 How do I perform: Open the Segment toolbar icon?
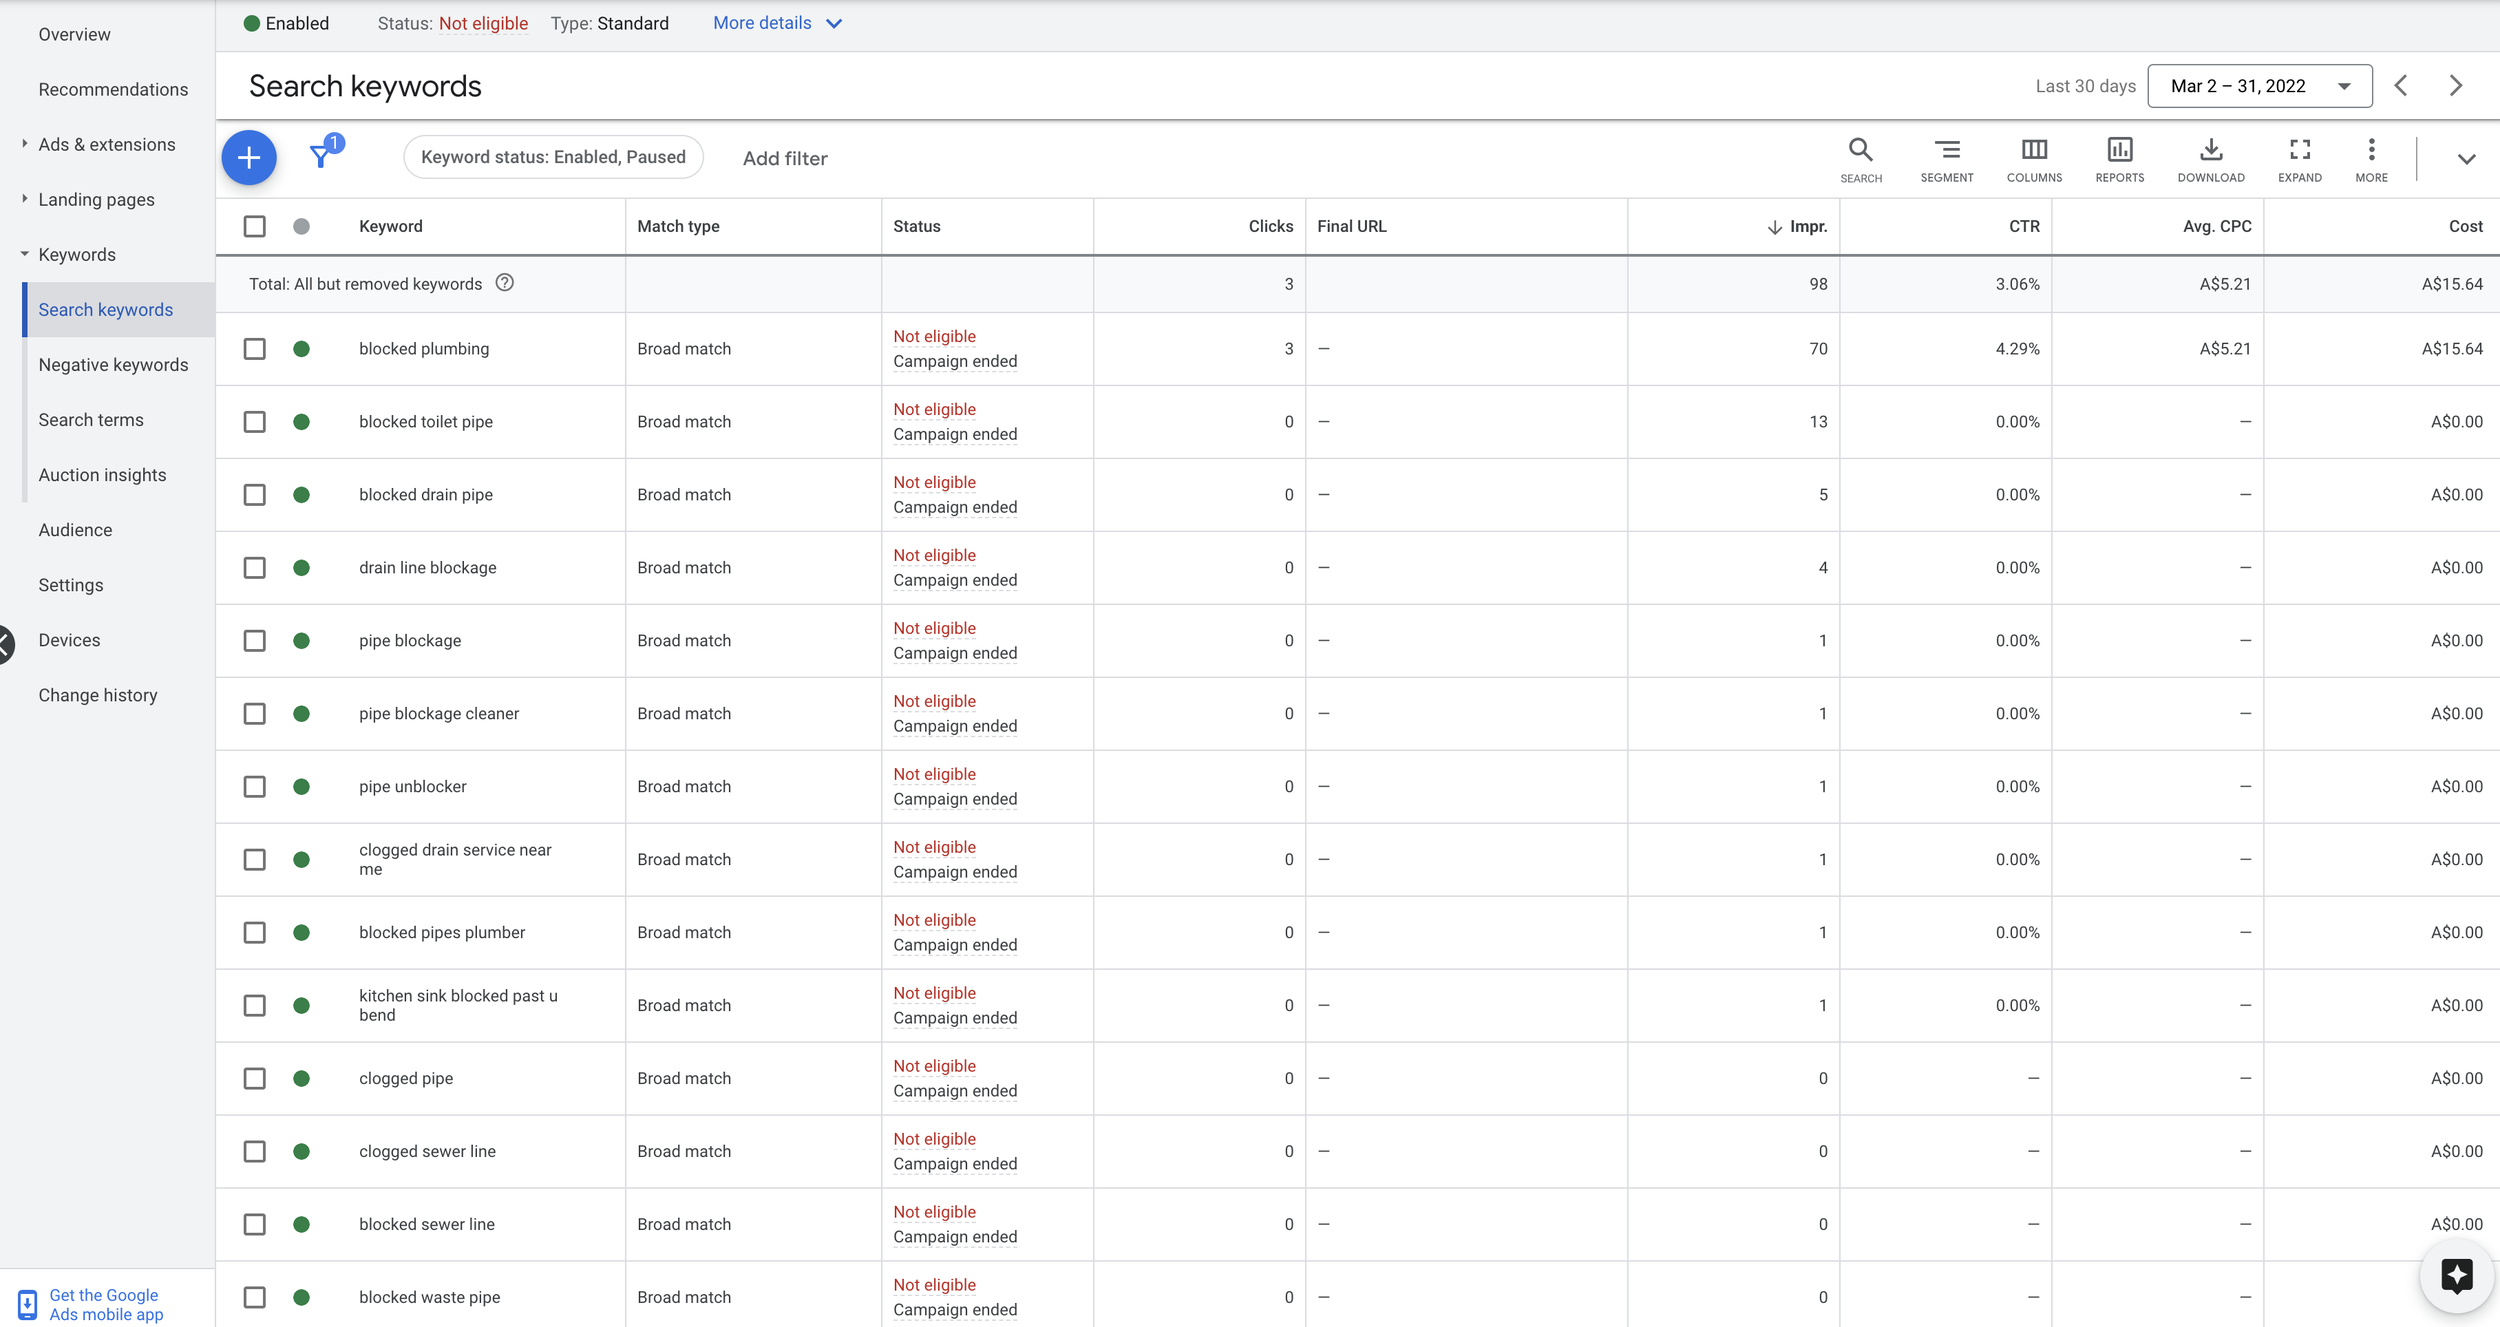pos(1946,159)
